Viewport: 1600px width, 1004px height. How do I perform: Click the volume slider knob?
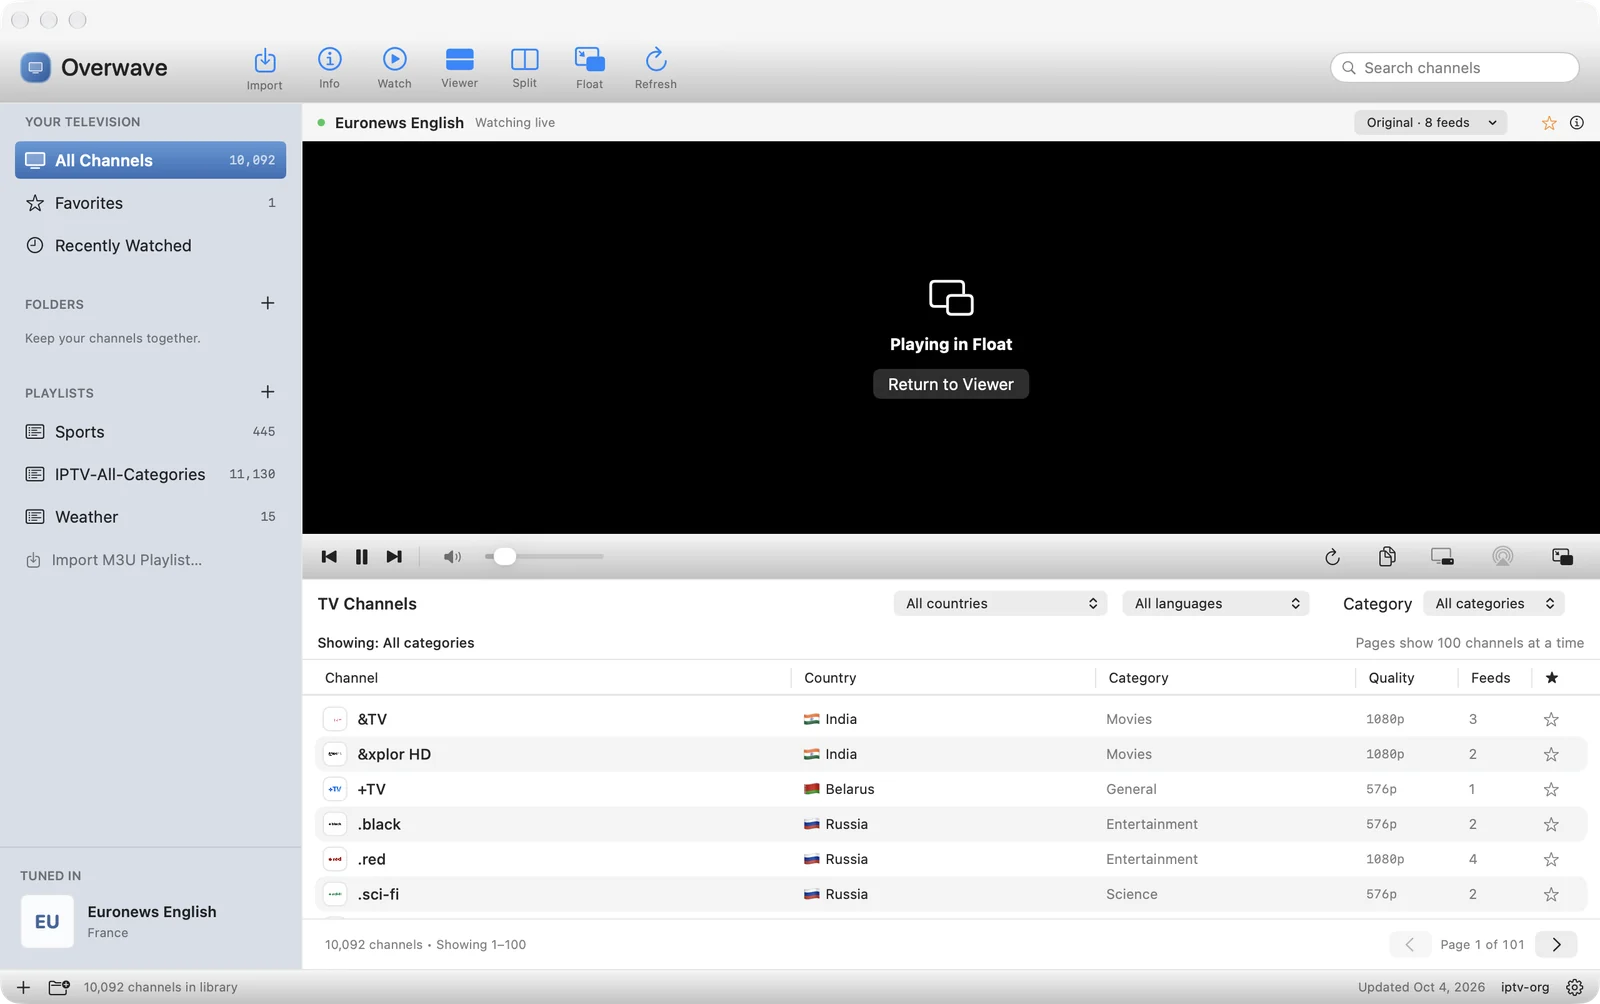click(x=505, y=556)
